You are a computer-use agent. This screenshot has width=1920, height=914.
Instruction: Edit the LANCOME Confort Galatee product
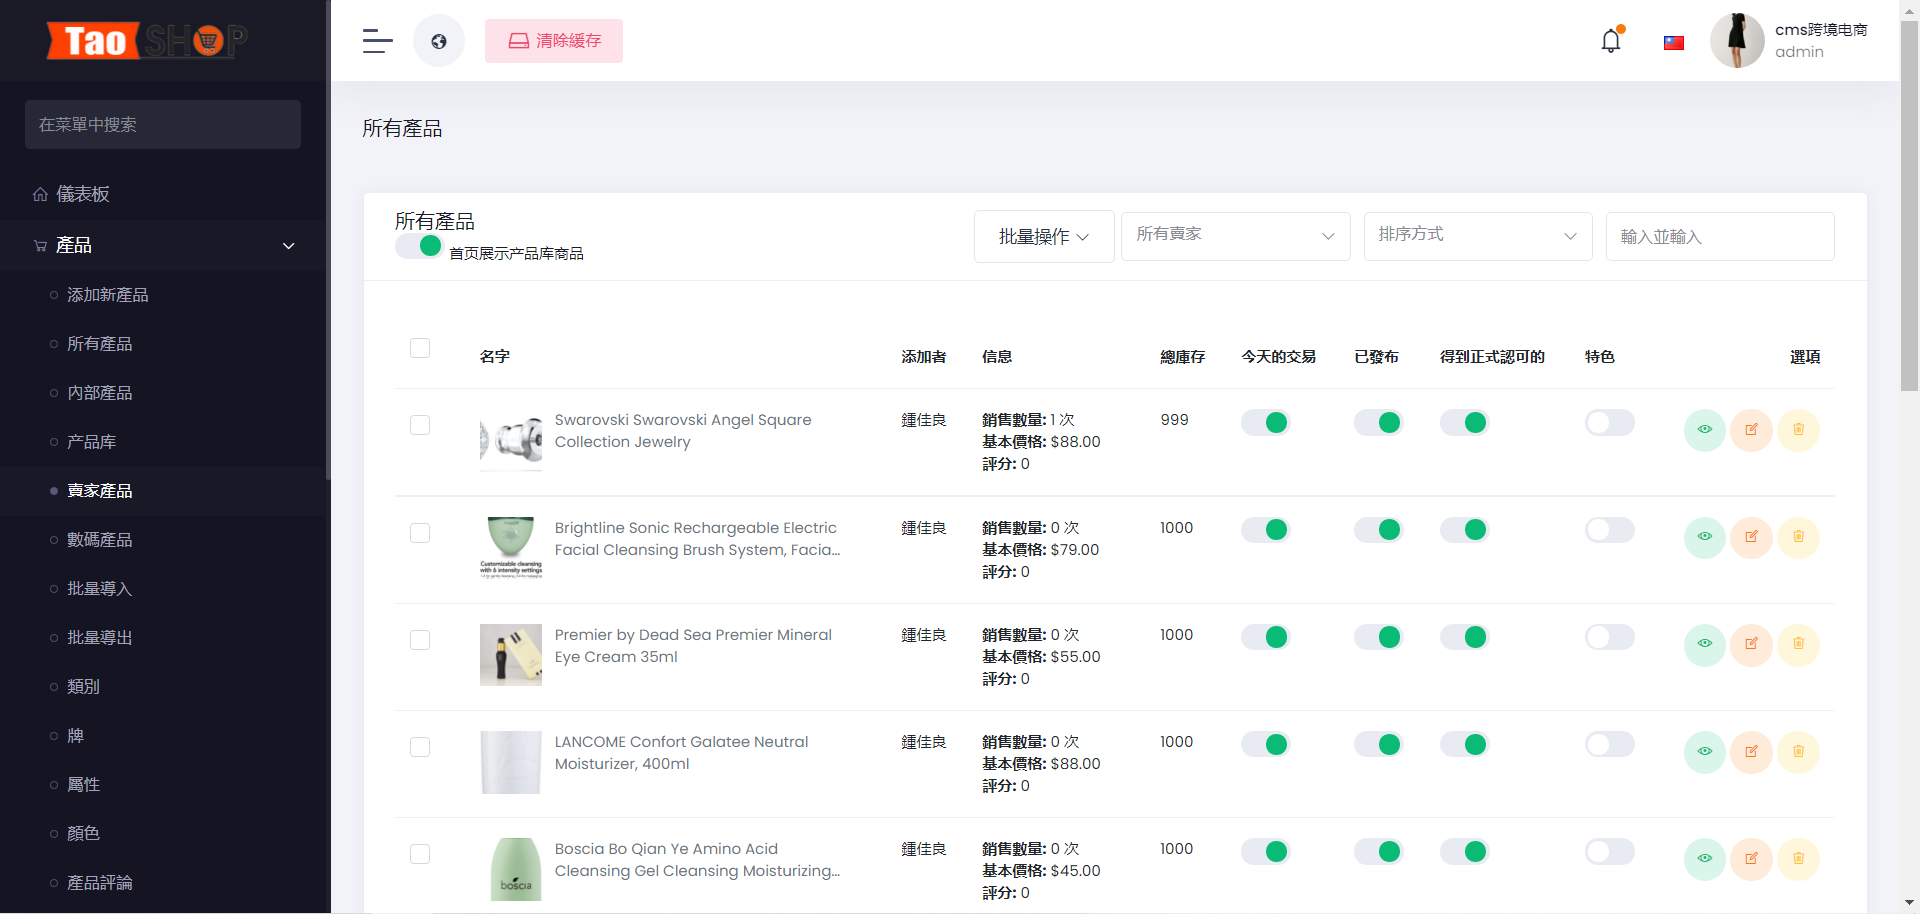tap(1751, 751)
